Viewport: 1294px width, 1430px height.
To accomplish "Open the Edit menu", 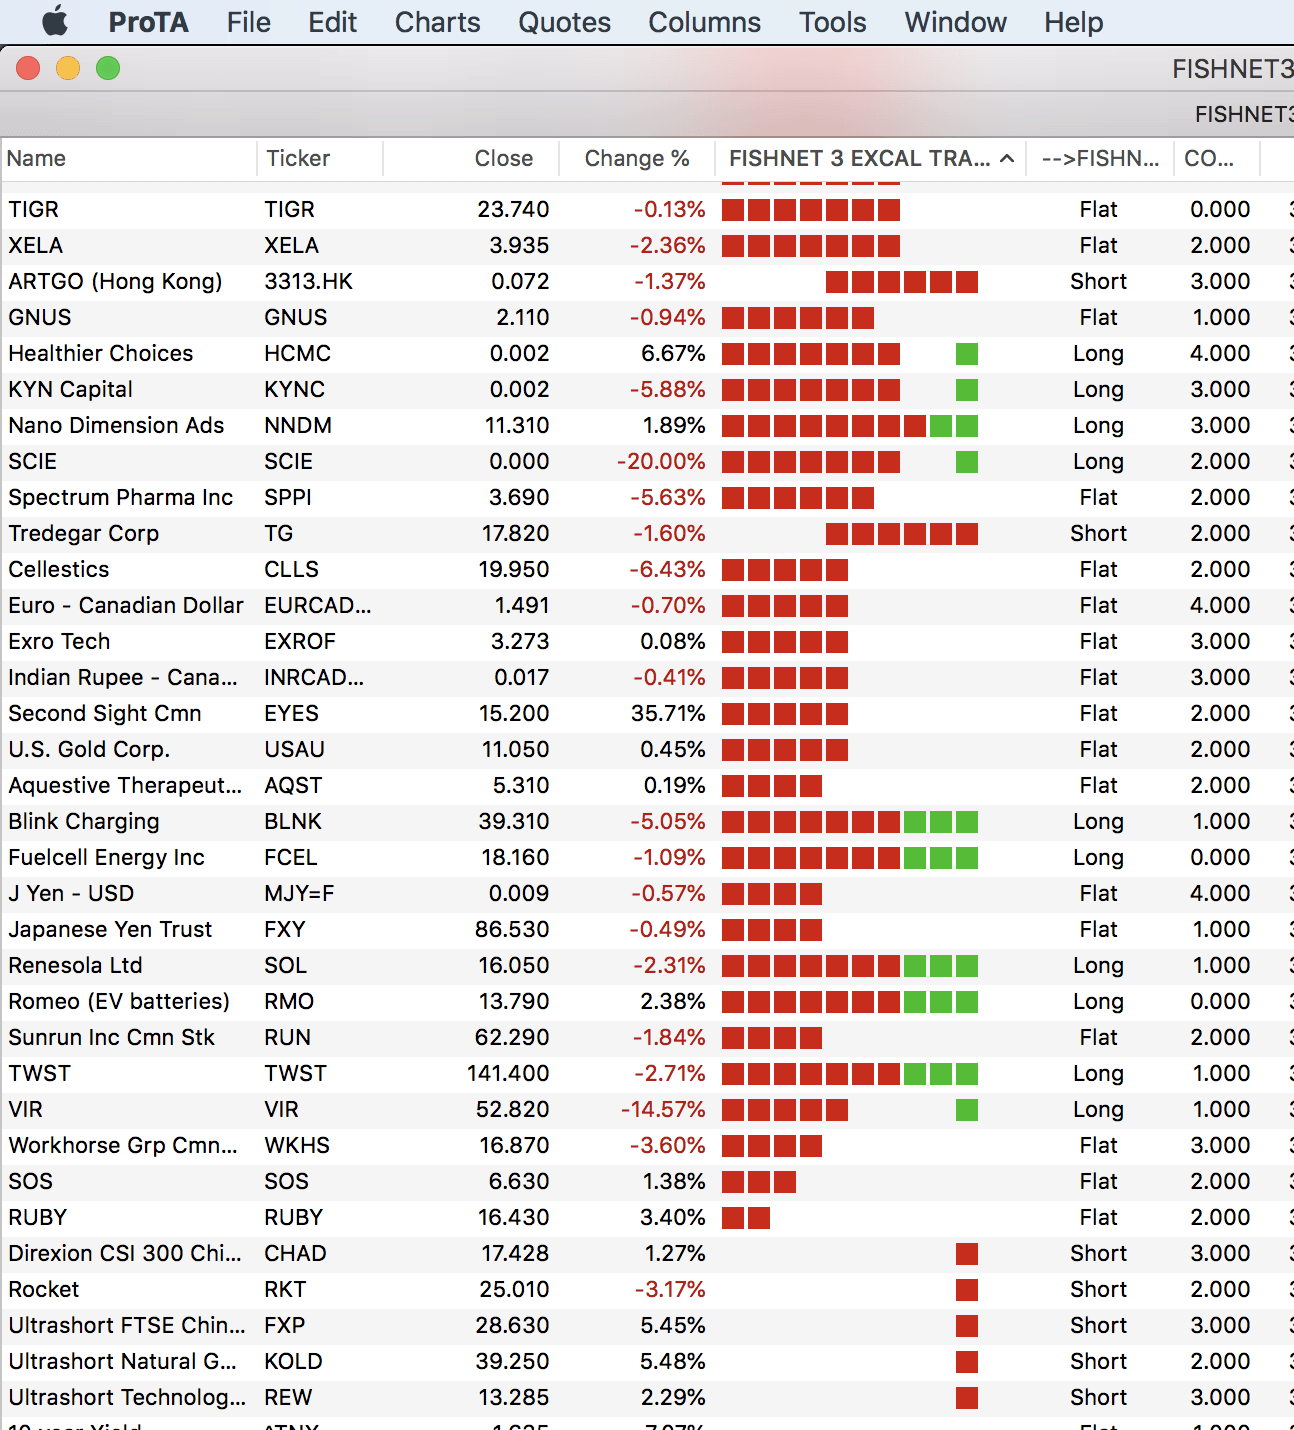I will 332,22.
